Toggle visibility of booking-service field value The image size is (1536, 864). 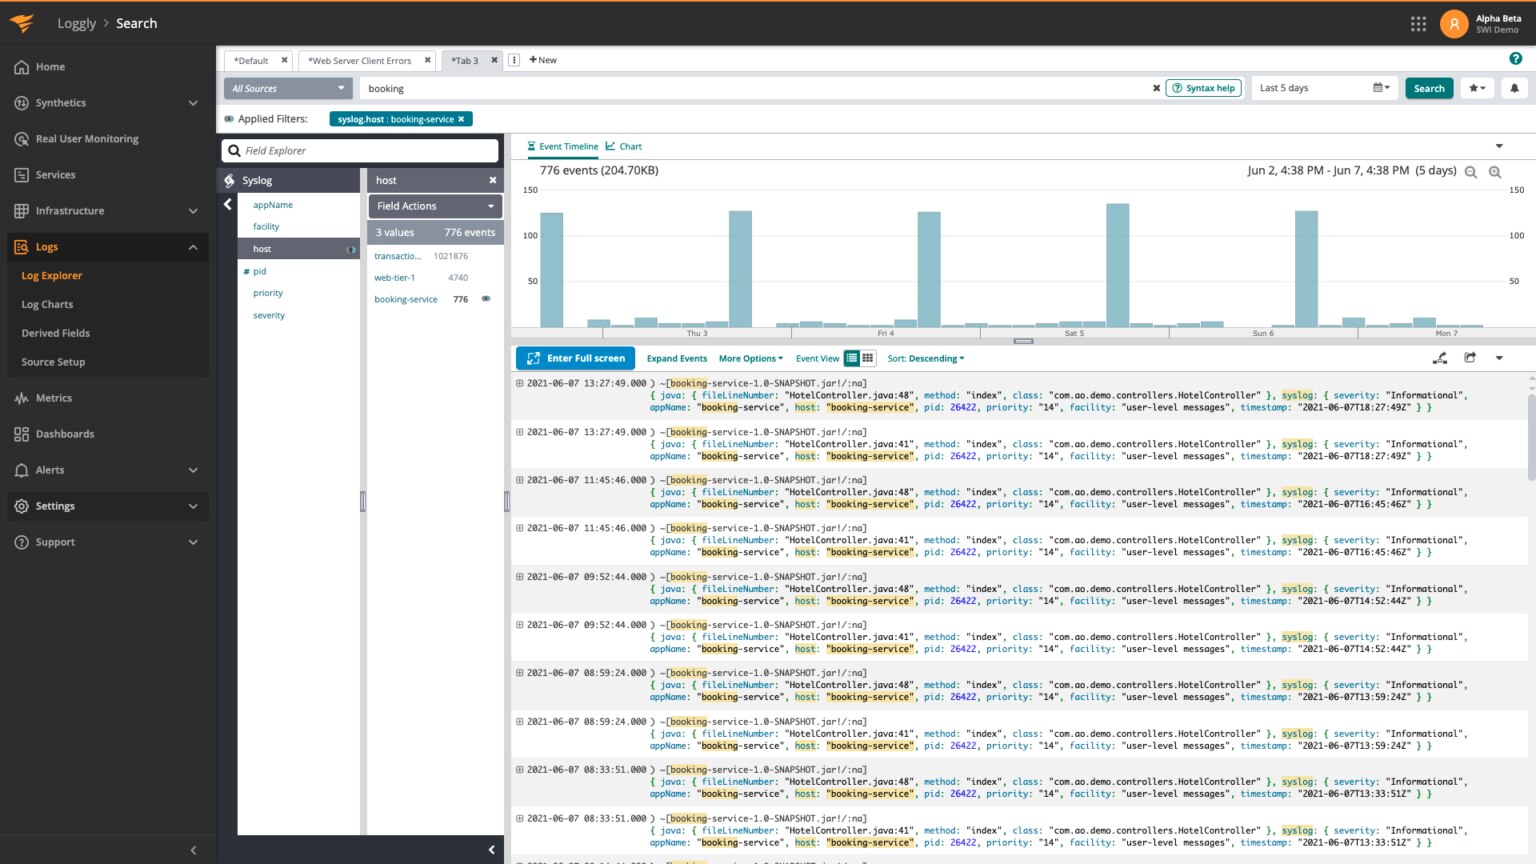[486, 299]
